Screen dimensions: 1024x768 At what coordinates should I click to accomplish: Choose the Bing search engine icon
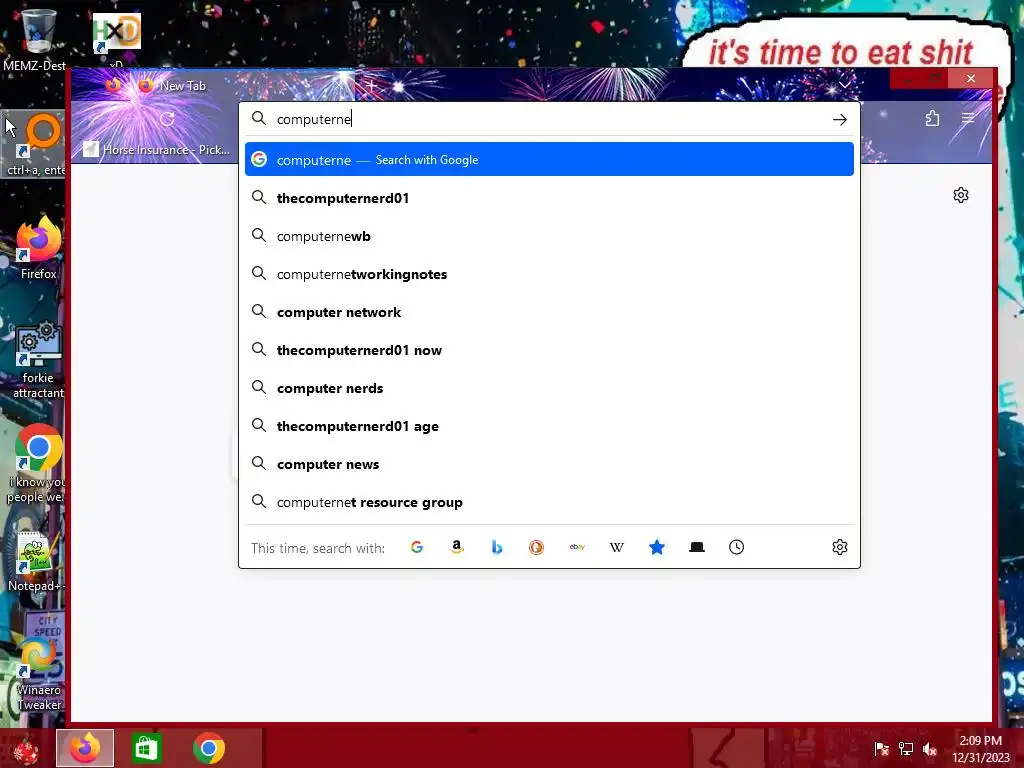click(x=496, y=547)
